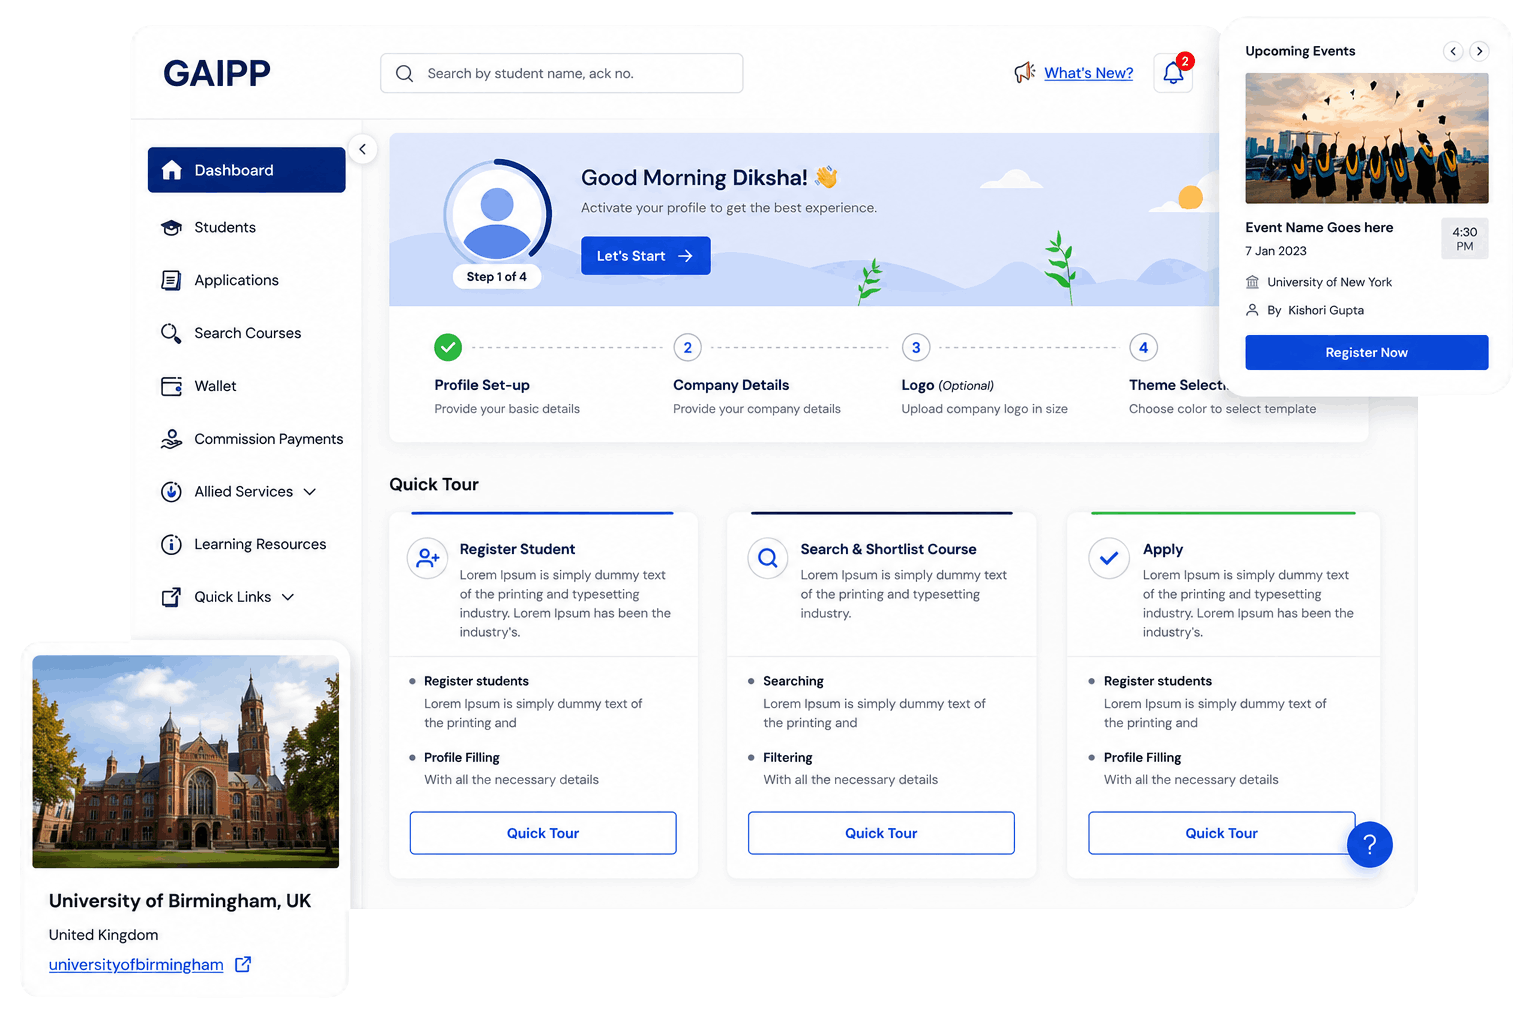The width and height of the screenshot is (1536, 1024).
Task: Click the 4:30 PM time badge
Action: (1465, 239)
